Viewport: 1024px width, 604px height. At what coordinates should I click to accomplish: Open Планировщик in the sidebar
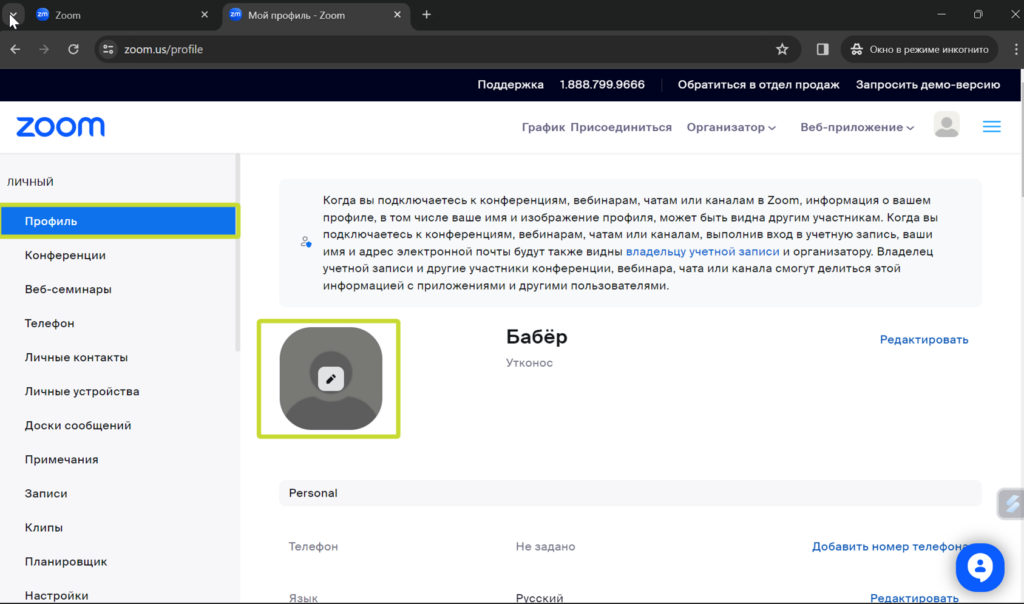click(66, 561)
